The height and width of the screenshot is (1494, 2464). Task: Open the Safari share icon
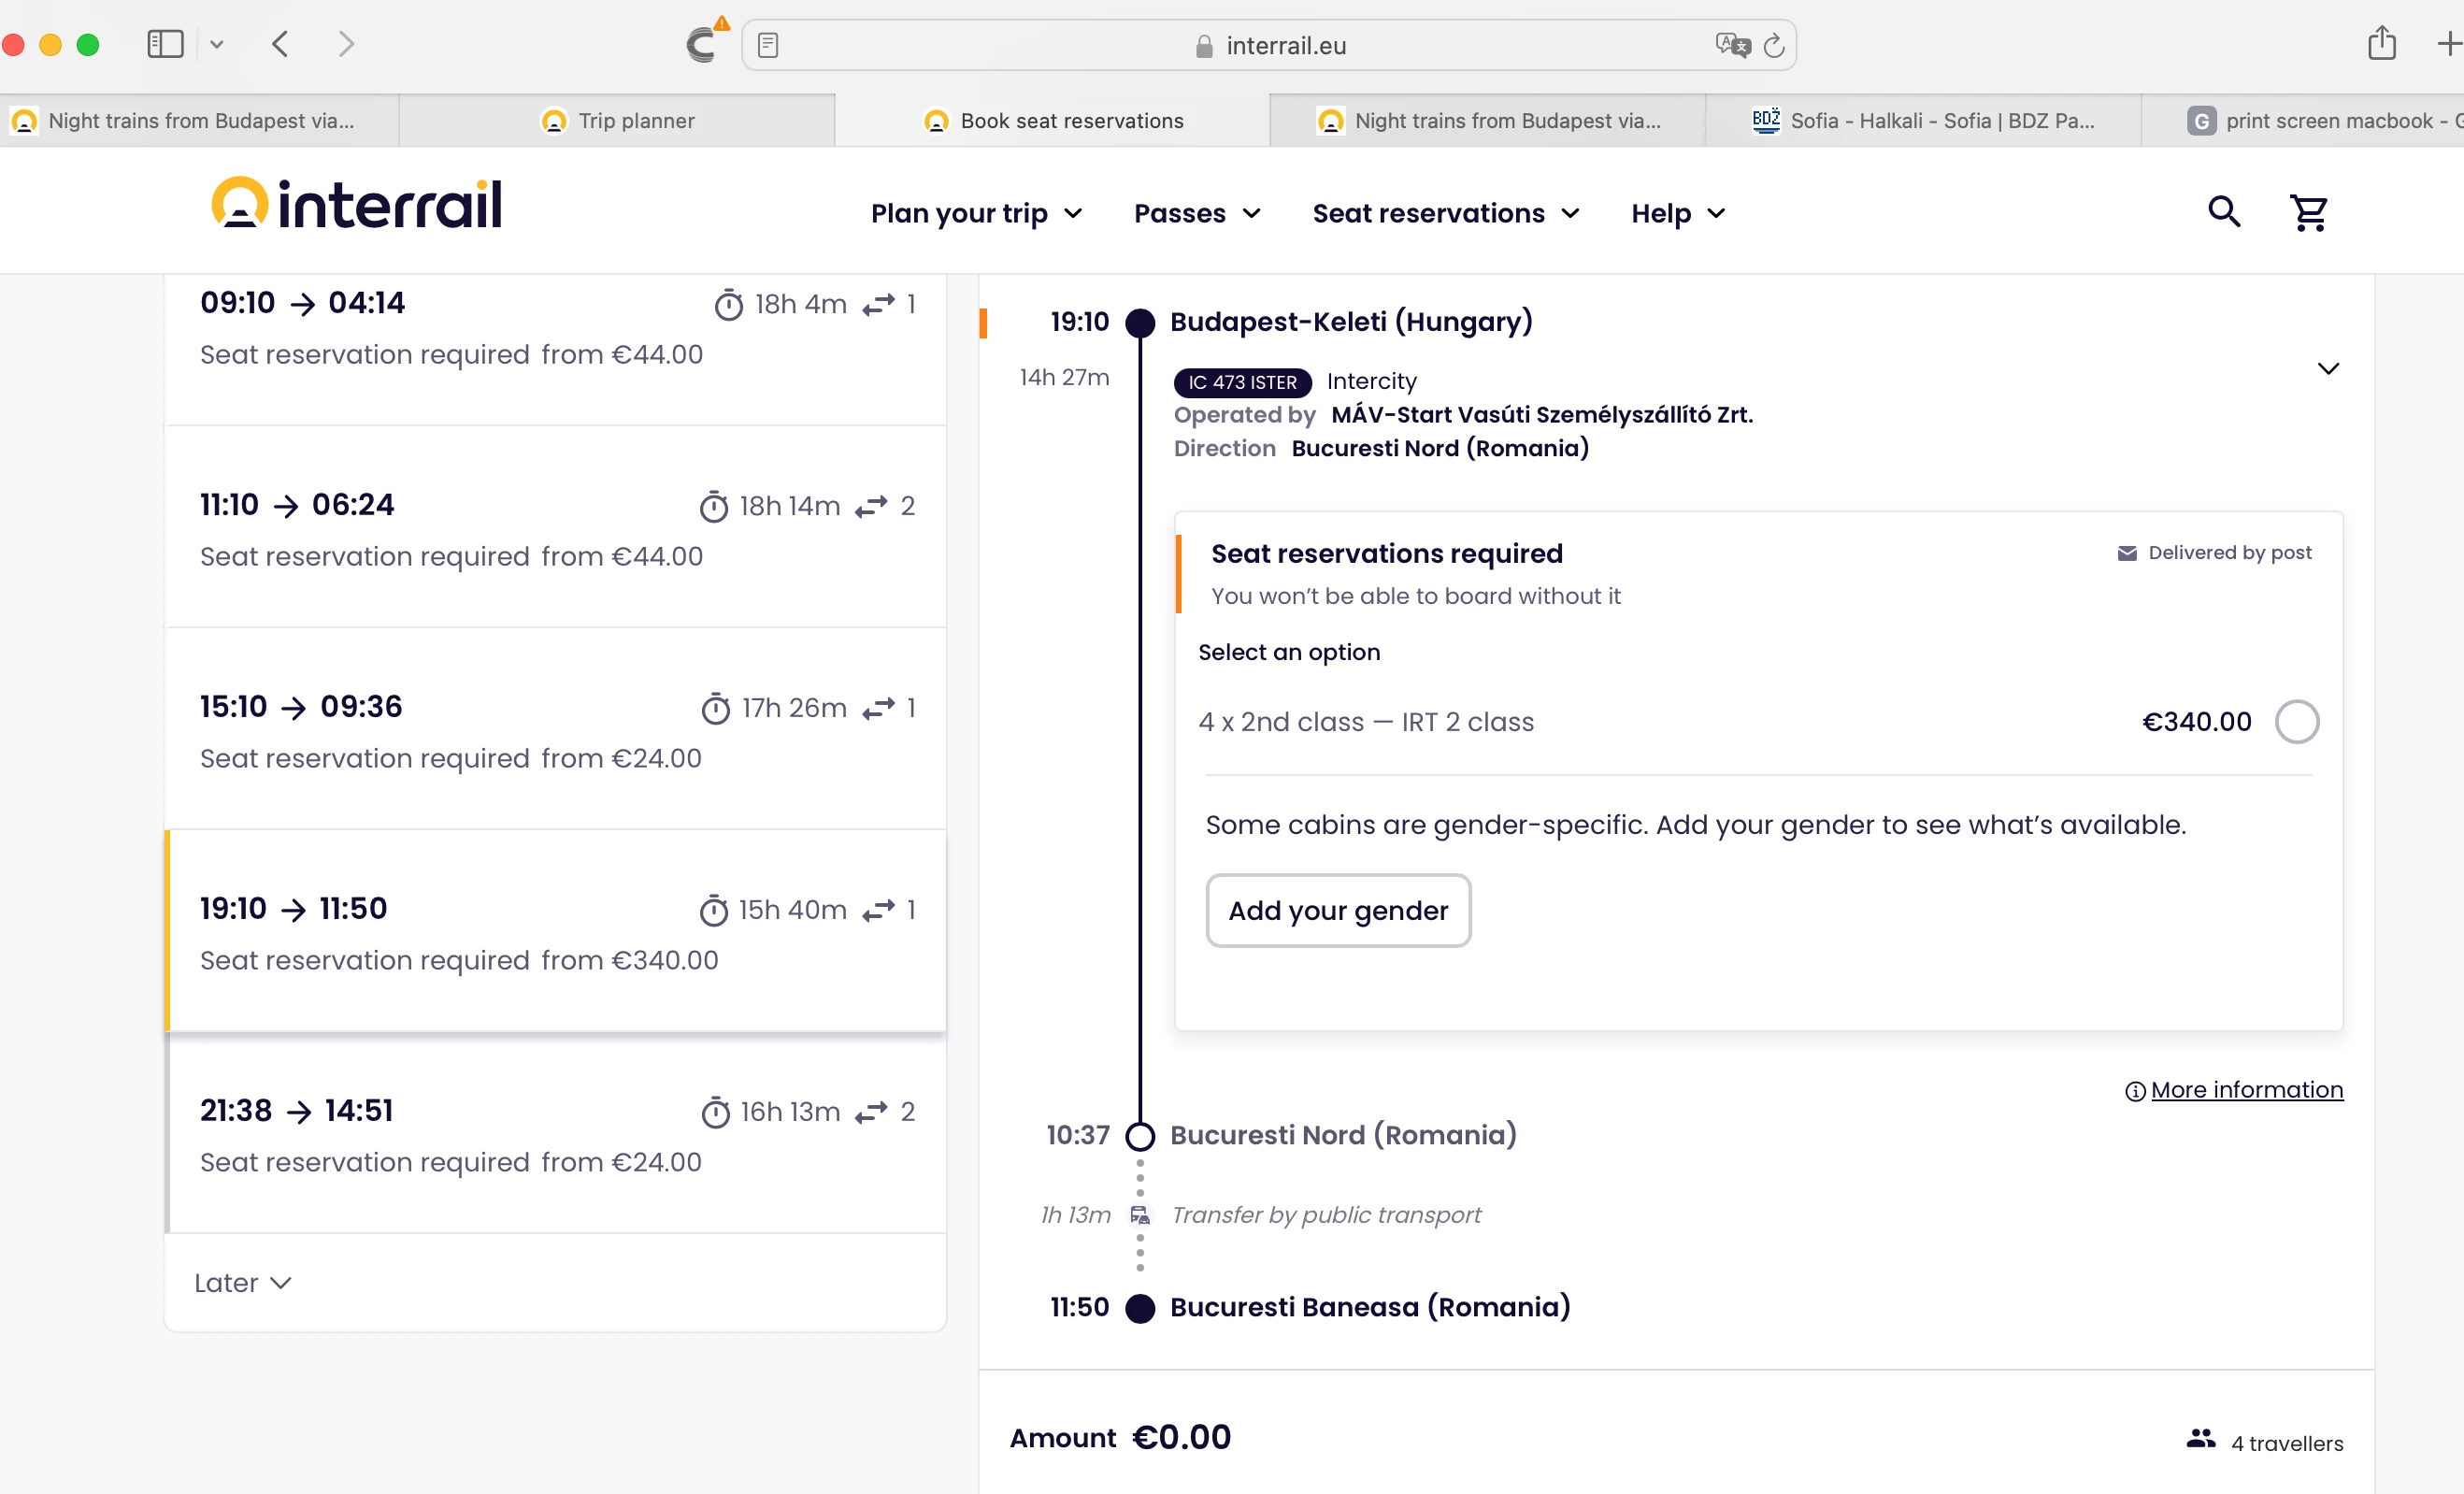tap(2381, 44)
